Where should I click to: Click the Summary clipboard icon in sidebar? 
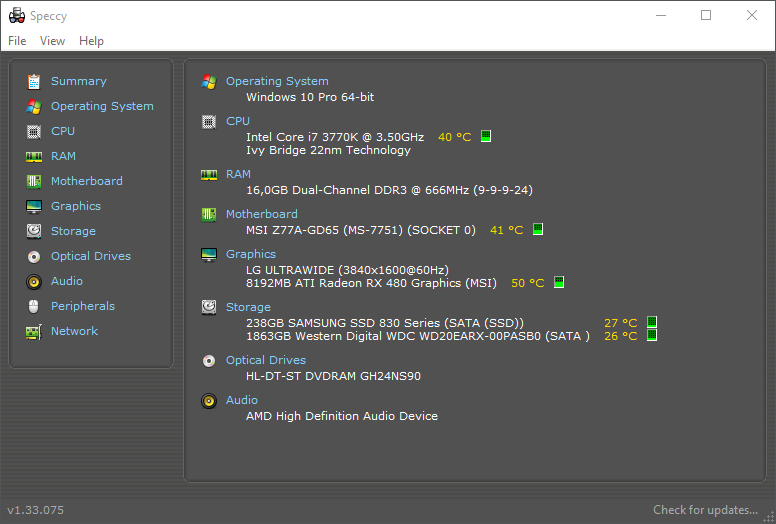pos(34,82)
